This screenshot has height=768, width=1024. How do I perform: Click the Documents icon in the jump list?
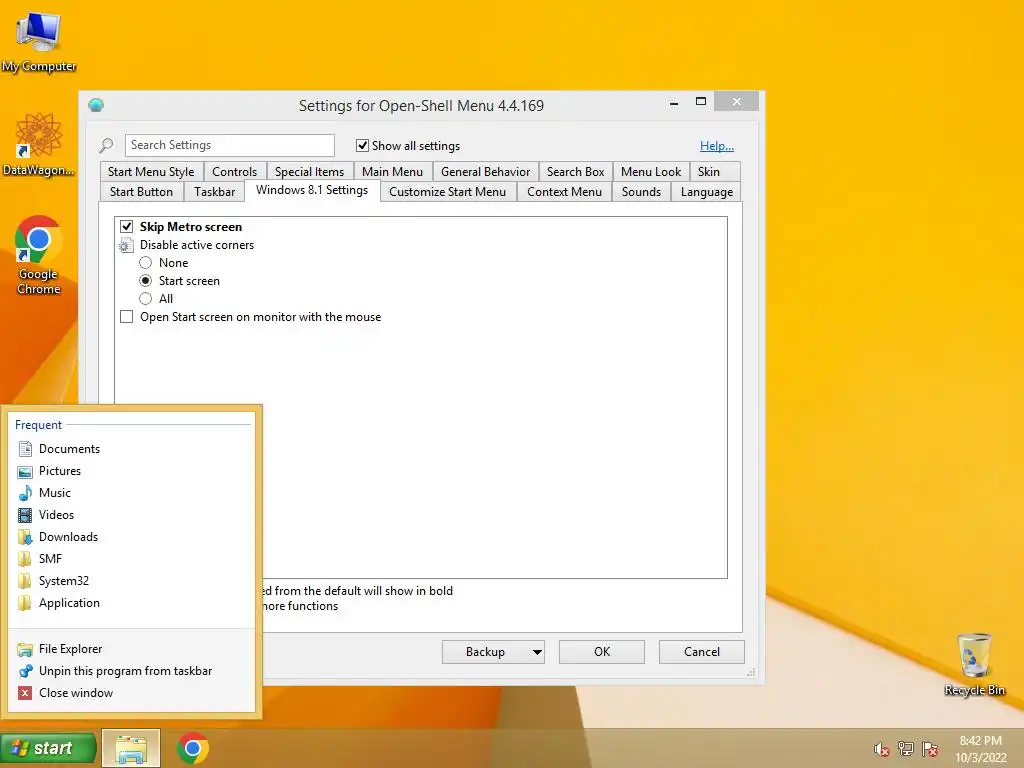(x=25, y=449)
